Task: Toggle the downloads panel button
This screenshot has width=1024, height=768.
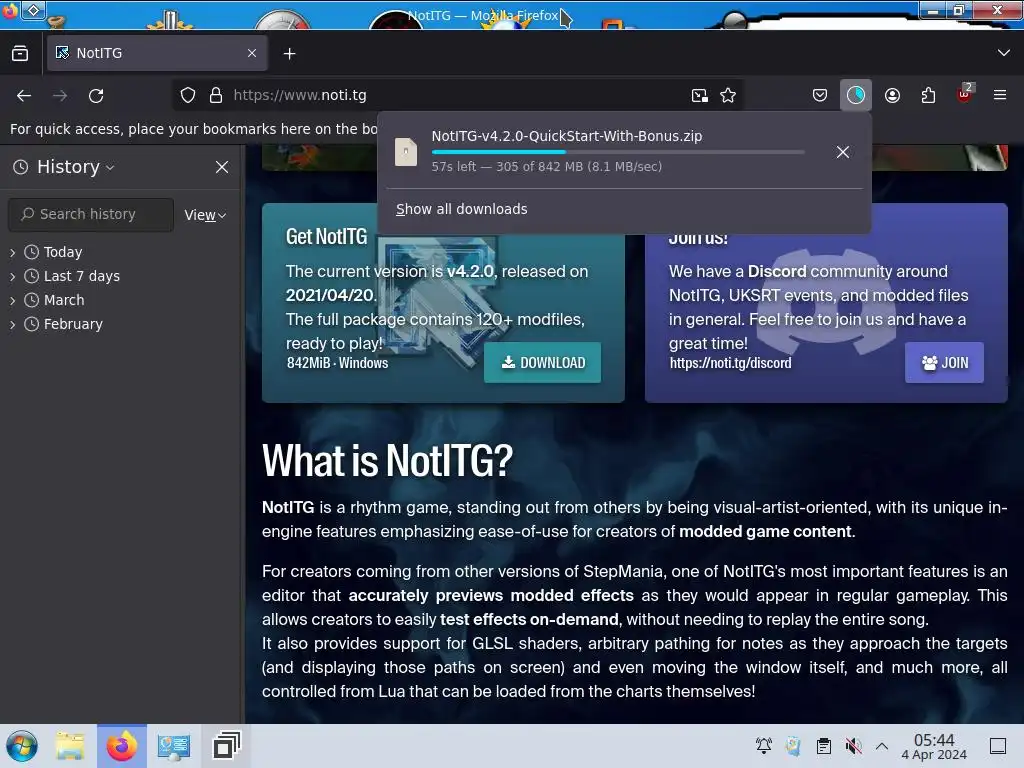Action: pyautogui.click(x=856, y=95)
